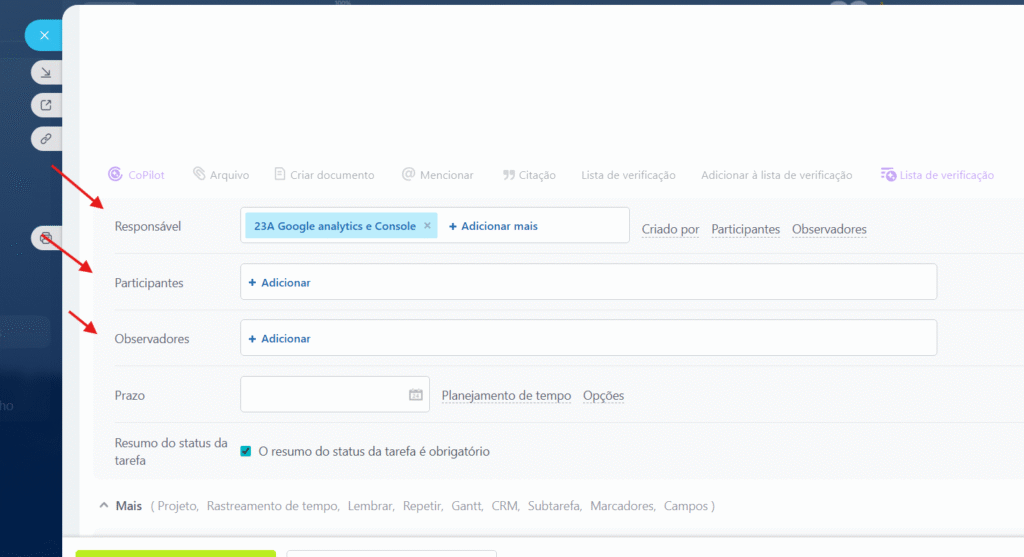Click the Criar documento icon

pos(280,175)
